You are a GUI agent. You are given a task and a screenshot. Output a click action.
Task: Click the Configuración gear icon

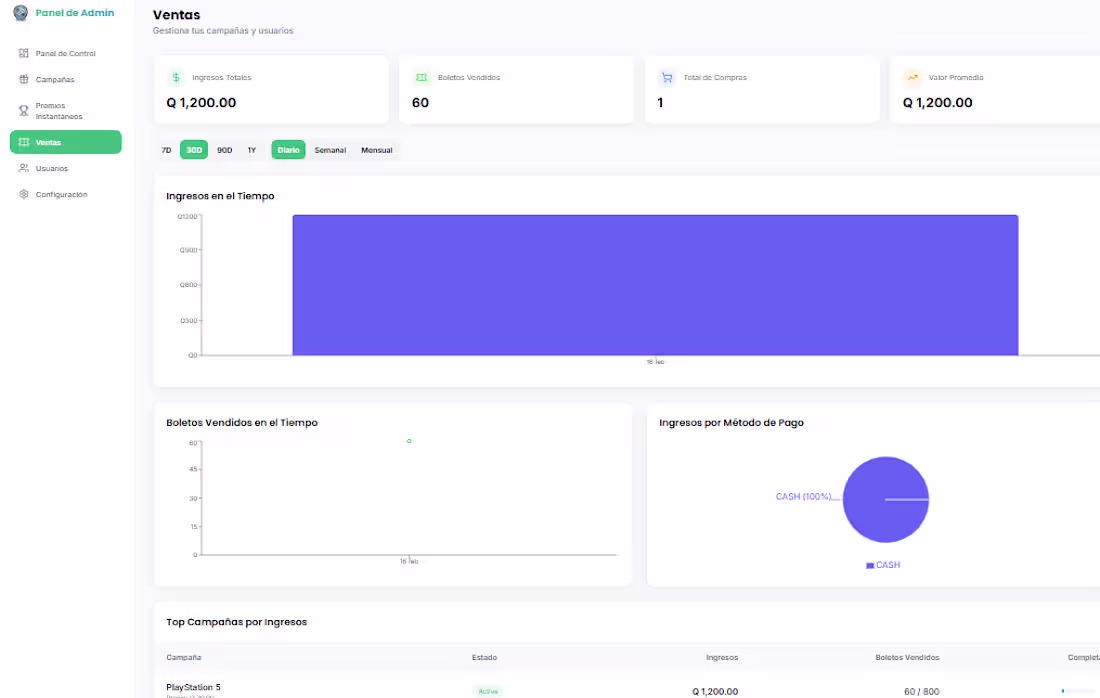(x=24, y=194)
